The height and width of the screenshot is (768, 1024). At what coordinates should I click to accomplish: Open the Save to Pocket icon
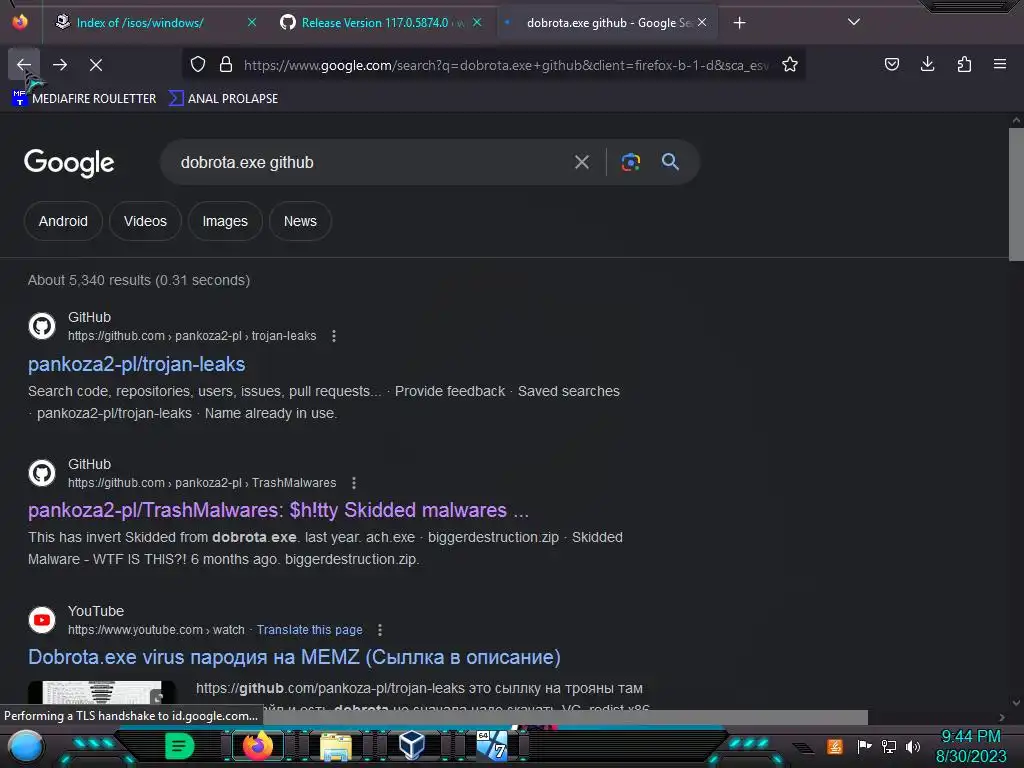click(891, 64)
